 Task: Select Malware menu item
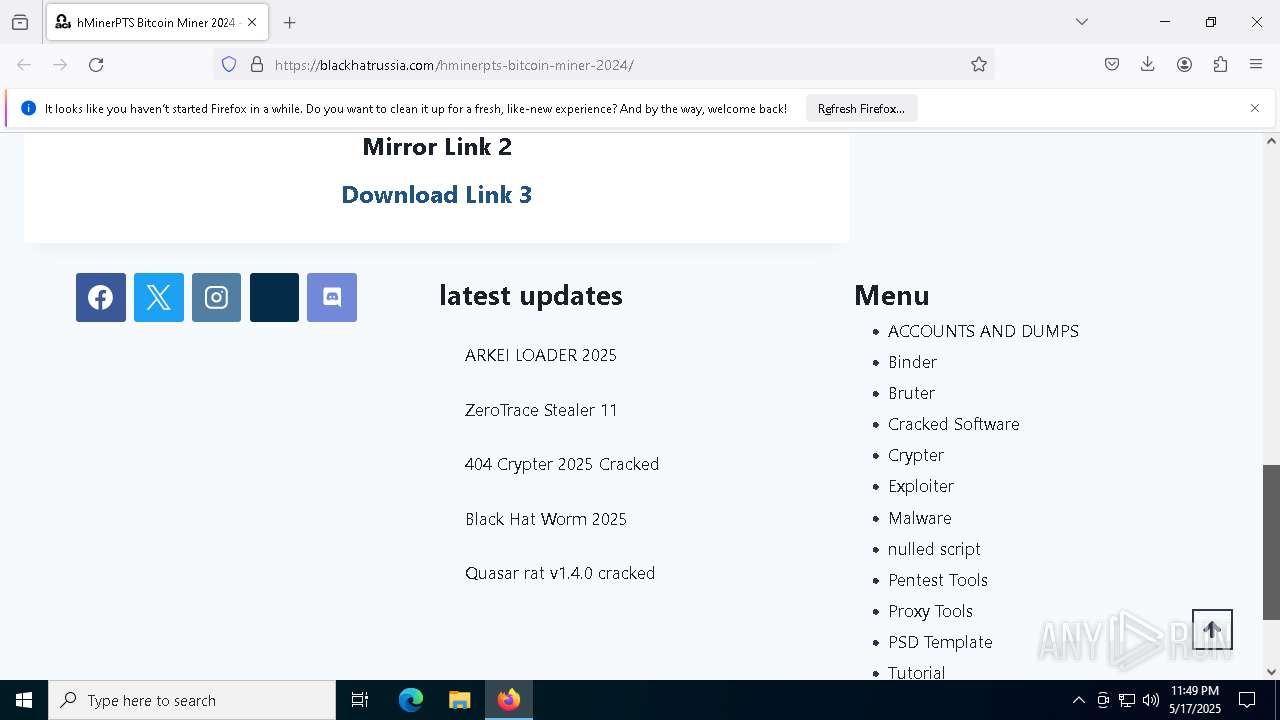920,518
